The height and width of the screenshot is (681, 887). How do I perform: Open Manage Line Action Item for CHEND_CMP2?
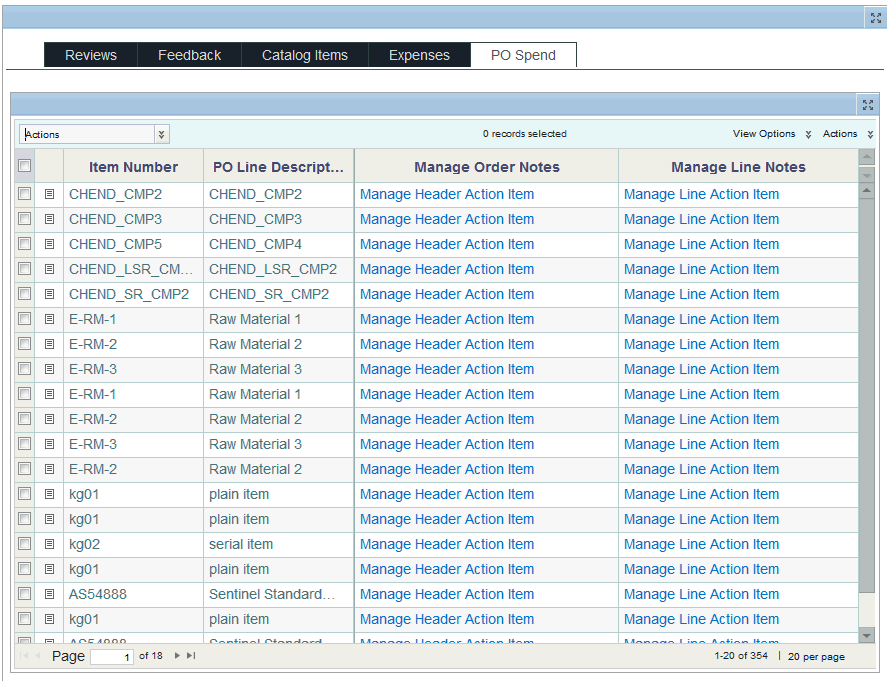coord(701,194)
